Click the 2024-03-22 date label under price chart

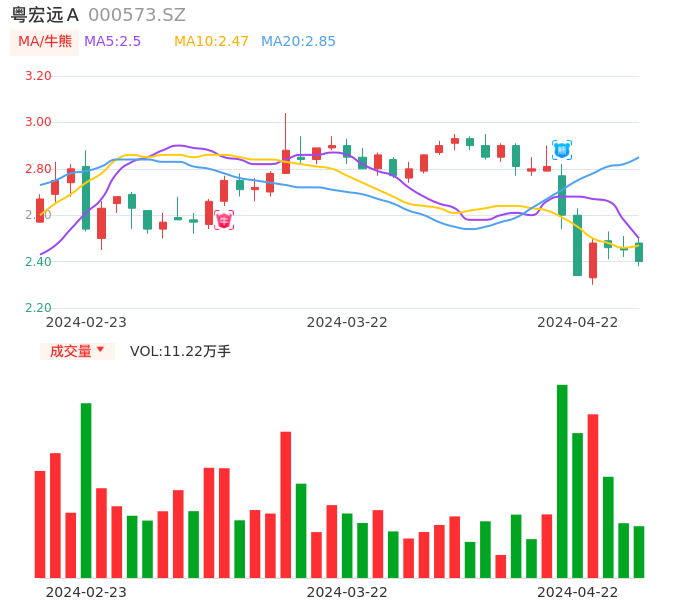347,322
